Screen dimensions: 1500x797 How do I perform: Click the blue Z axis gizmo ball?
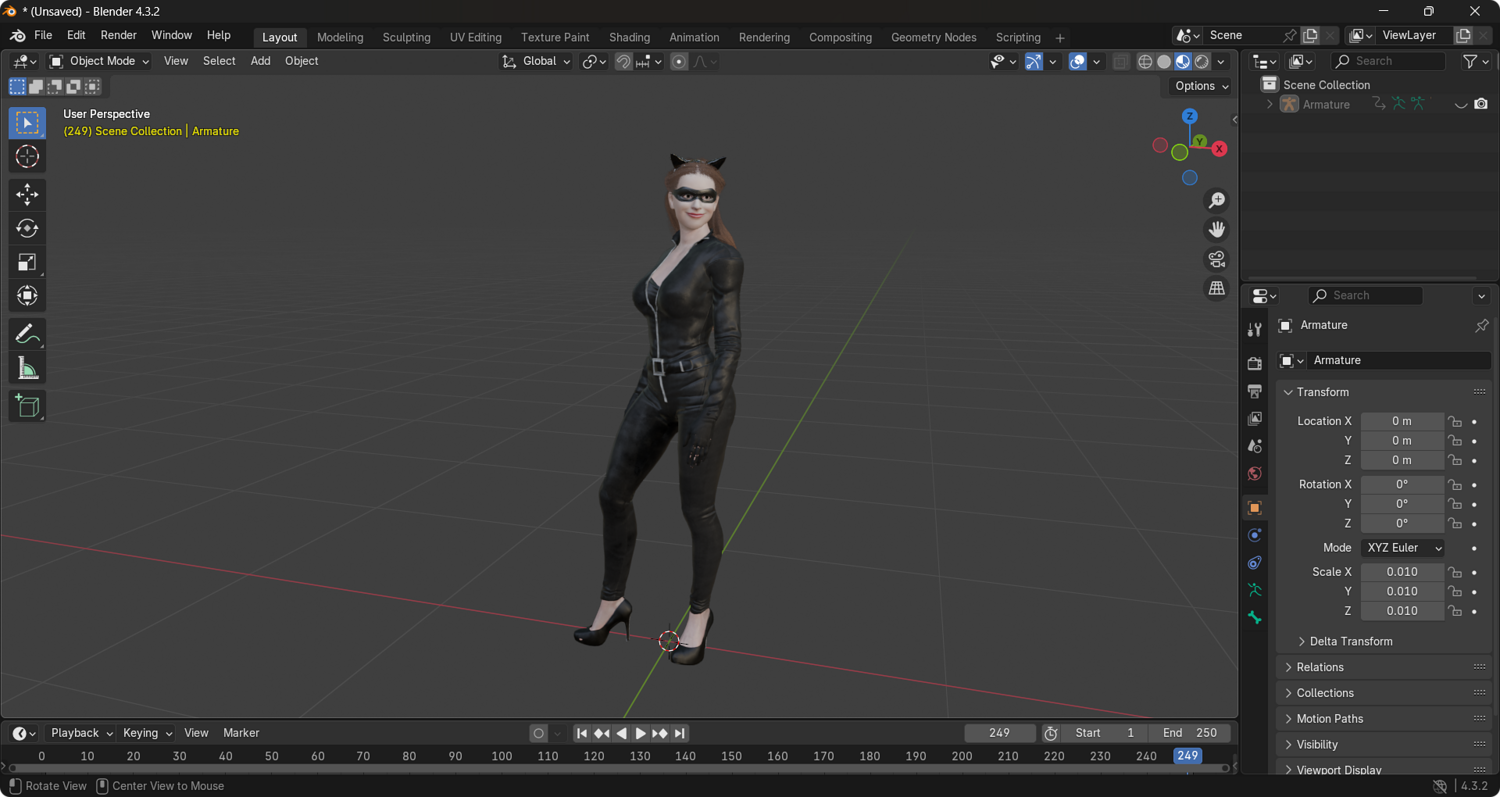pyautogui.click(x=1190, y=116)
